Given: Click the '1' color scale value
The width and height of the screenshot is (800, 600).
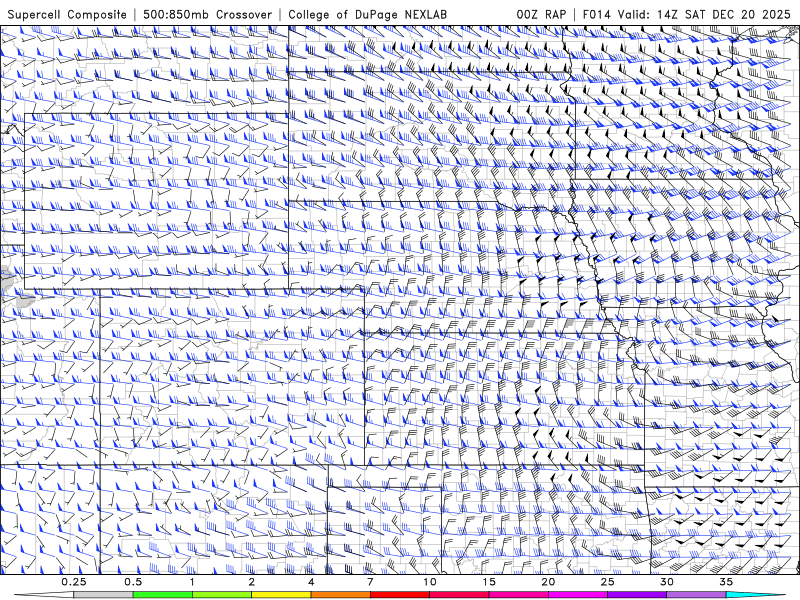Looking at the screenshot, I should pos(192,582).
